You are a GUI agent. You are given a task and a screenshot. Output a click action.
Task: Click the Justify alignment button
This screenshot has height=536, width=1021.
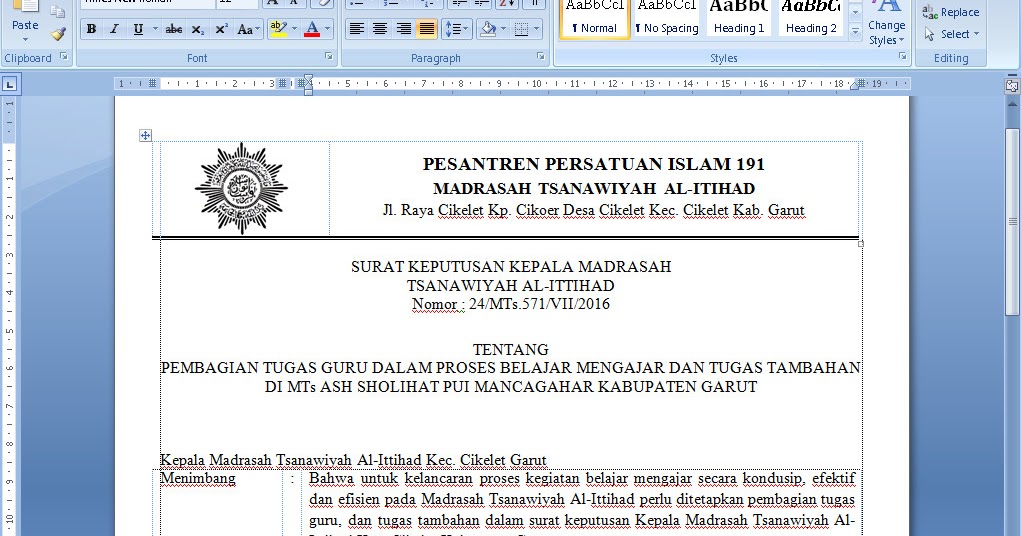coord(427,29)
